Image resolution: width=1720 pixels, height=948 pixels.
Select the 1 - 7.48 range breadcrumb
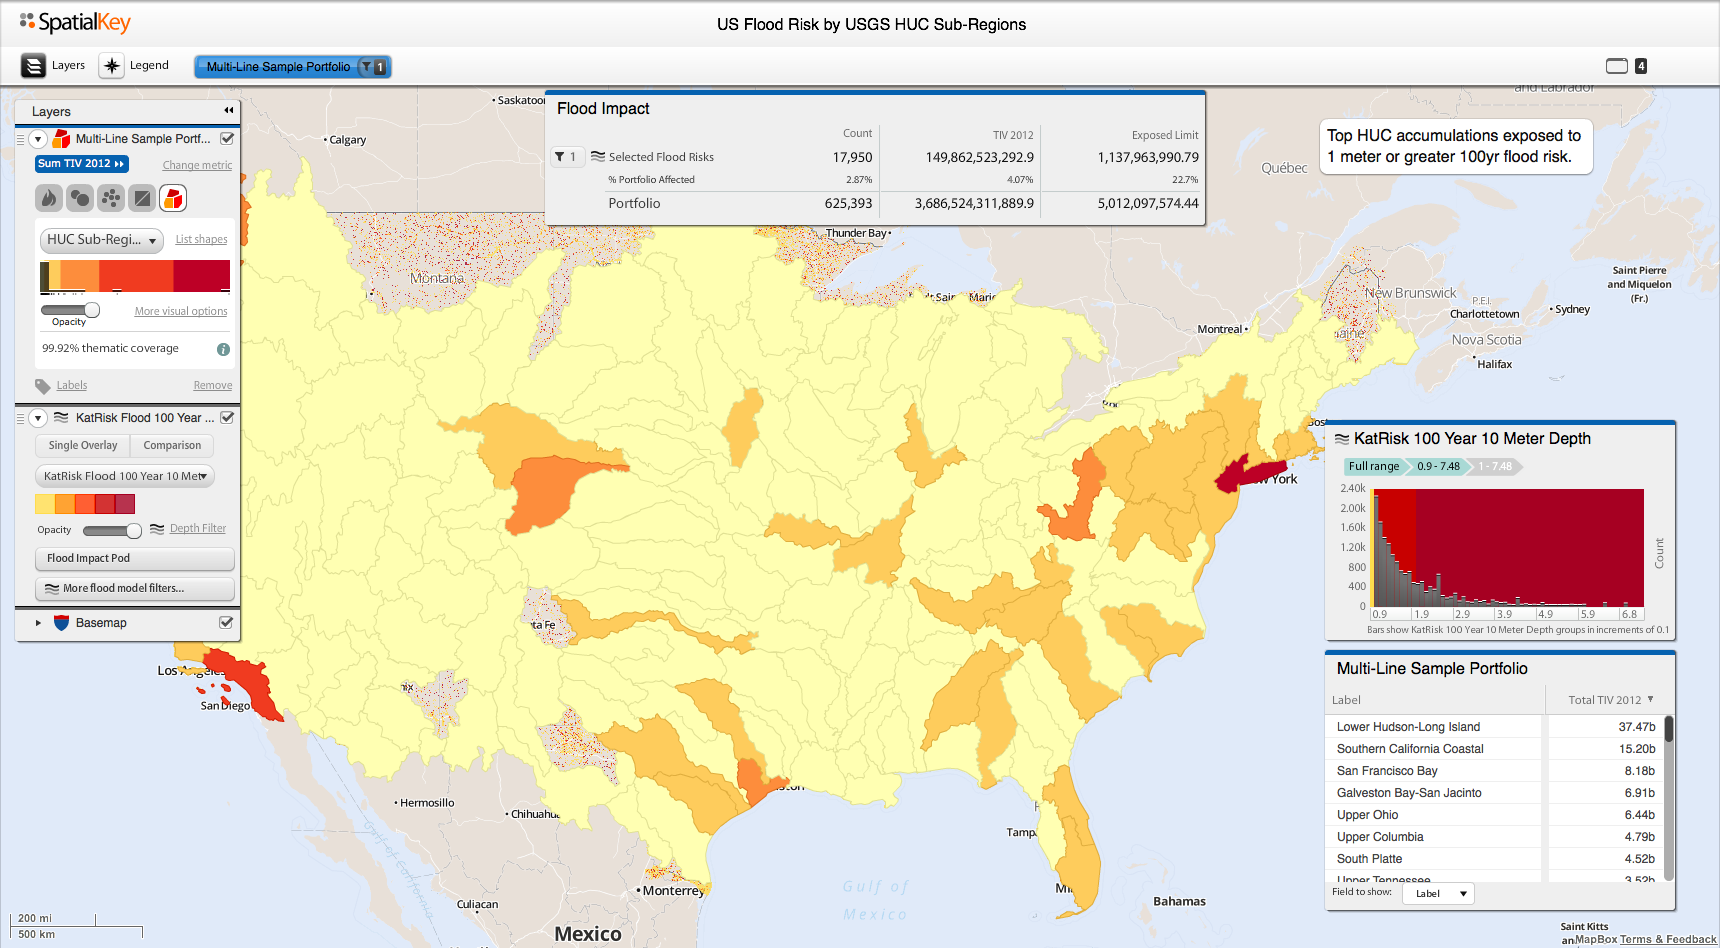1495,467
